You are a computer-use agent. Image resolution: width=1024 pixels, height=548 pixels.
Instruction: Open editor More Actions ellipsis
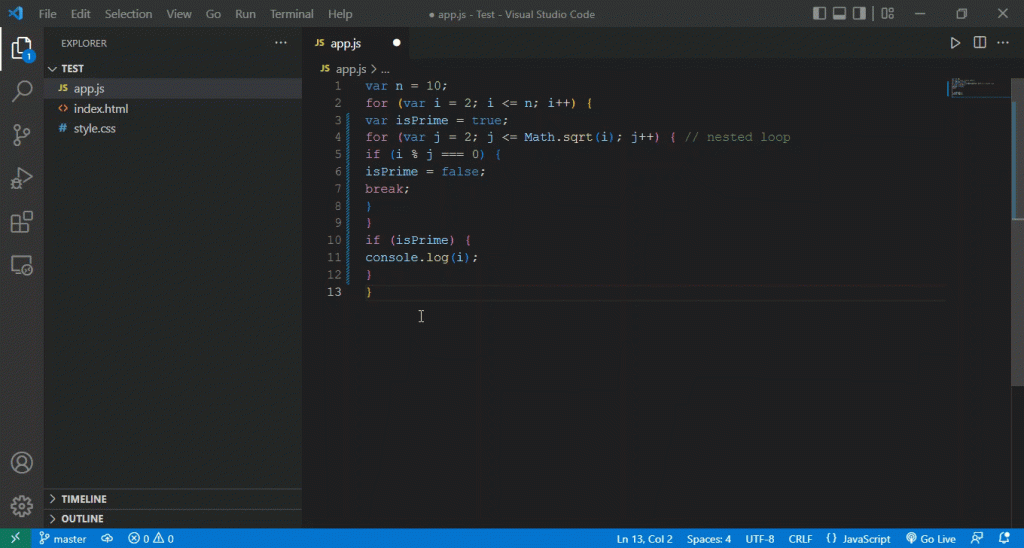click(x=1003, y=43)
